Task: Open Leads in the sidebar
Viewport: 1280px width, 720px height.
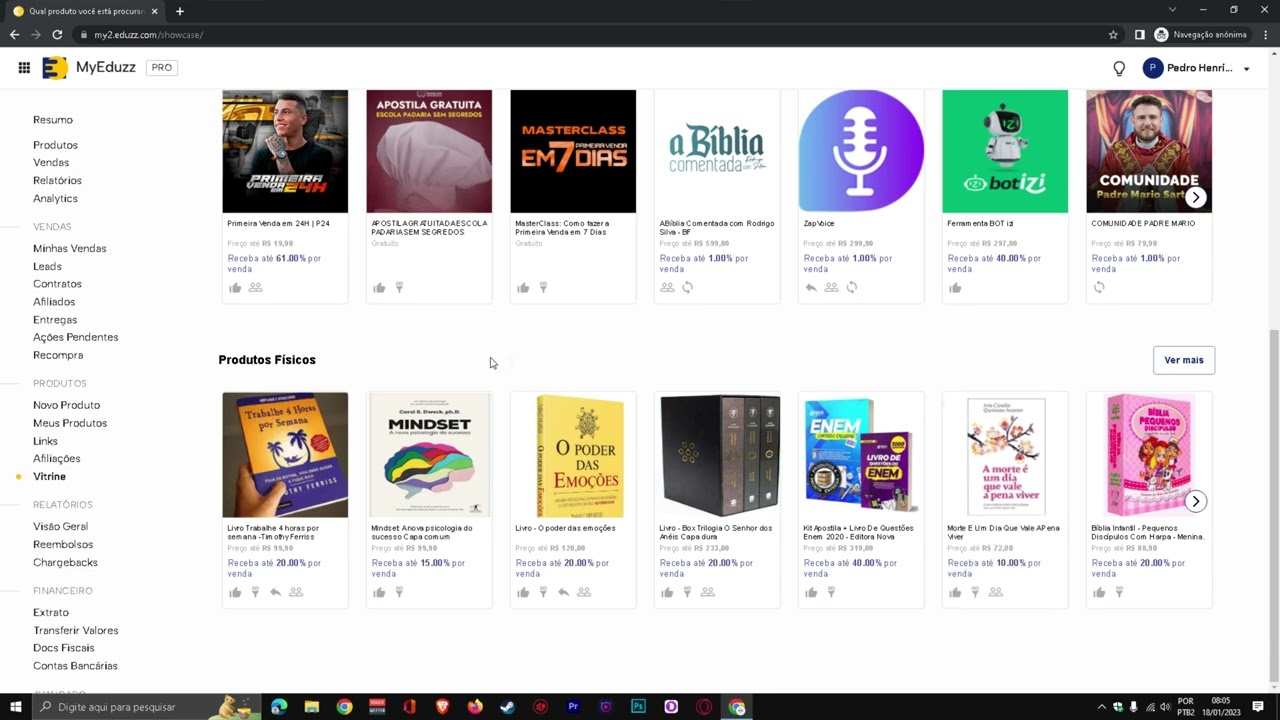Action: tap(47, 267)
